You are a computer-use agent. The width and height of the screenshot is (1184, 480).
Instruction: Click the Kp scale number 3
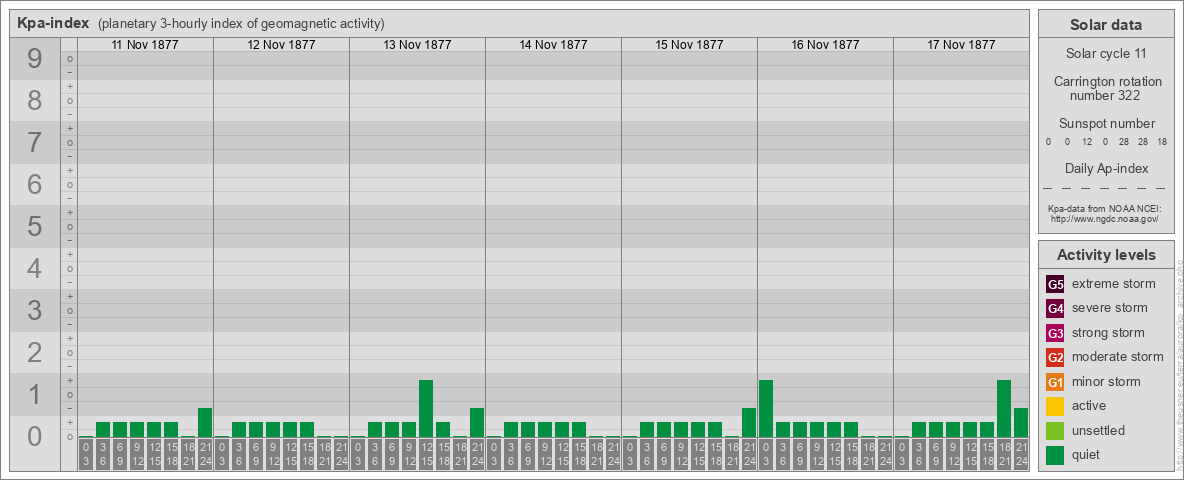point(35,310)
